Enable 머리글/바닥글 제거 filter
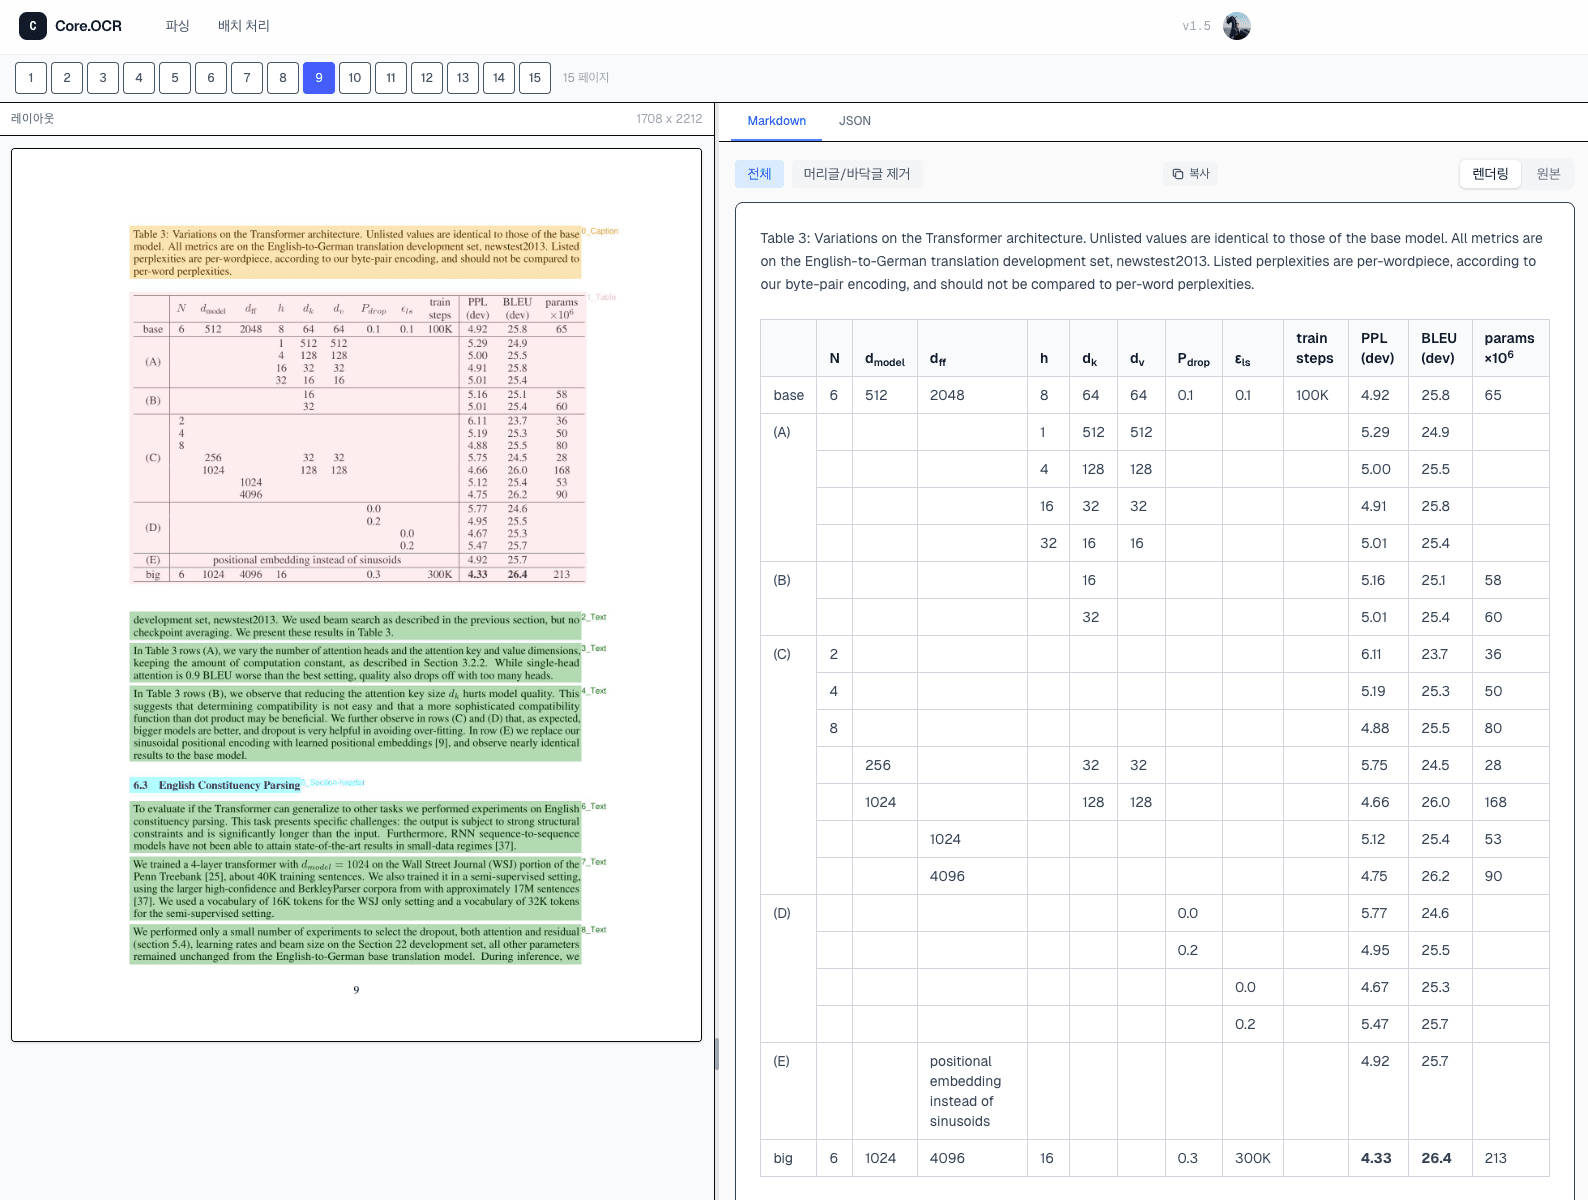This screenshot has height=1200, width=1588. [x=857, y=174]
